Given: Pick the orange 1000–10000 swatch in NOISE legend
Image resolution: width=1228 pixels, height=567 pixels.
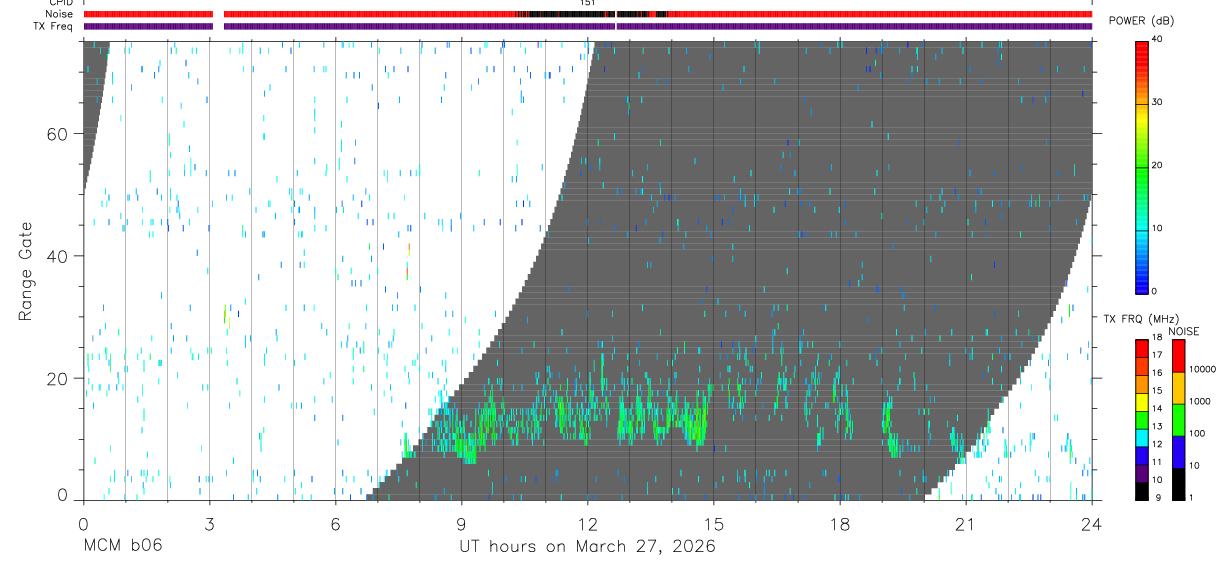Looking at the screenshot, I should pos(1178,388).
